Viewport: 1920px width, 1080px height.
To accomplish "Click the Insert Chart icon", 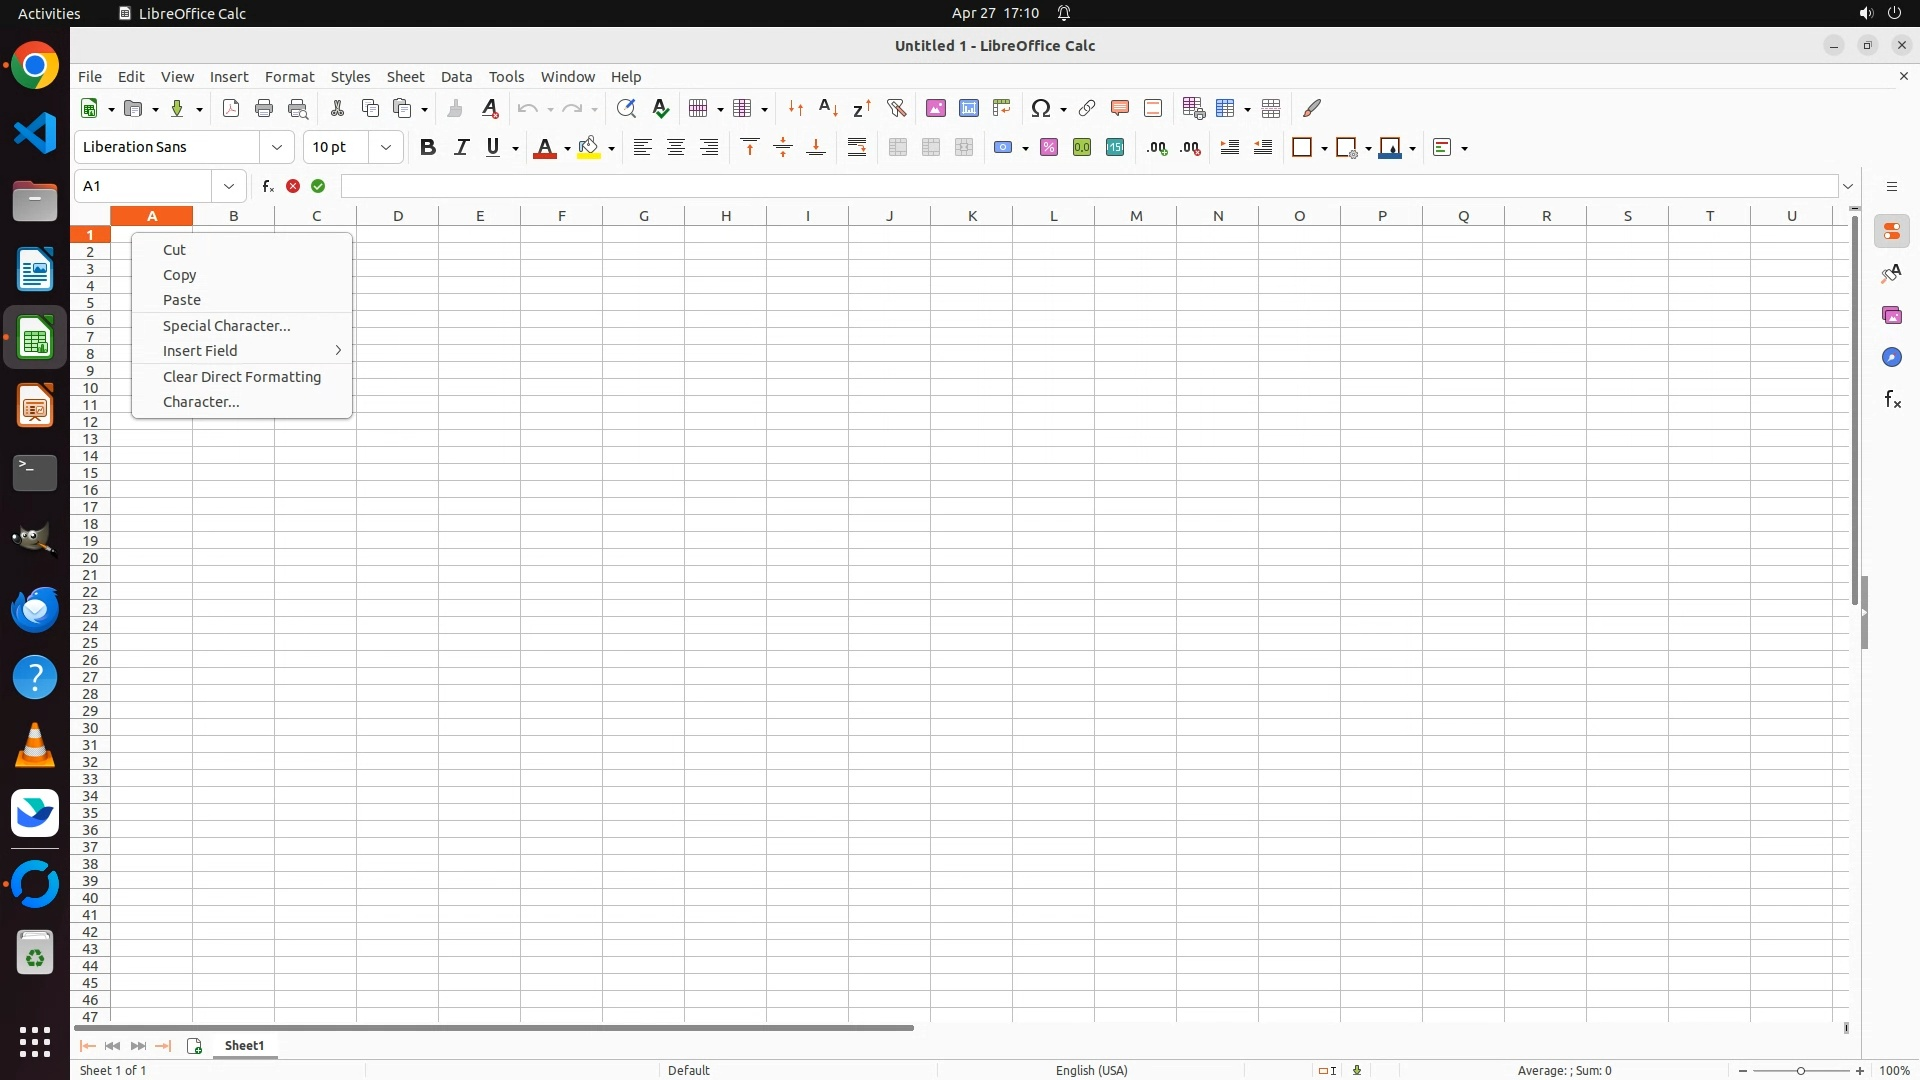I will click(968, 108).
